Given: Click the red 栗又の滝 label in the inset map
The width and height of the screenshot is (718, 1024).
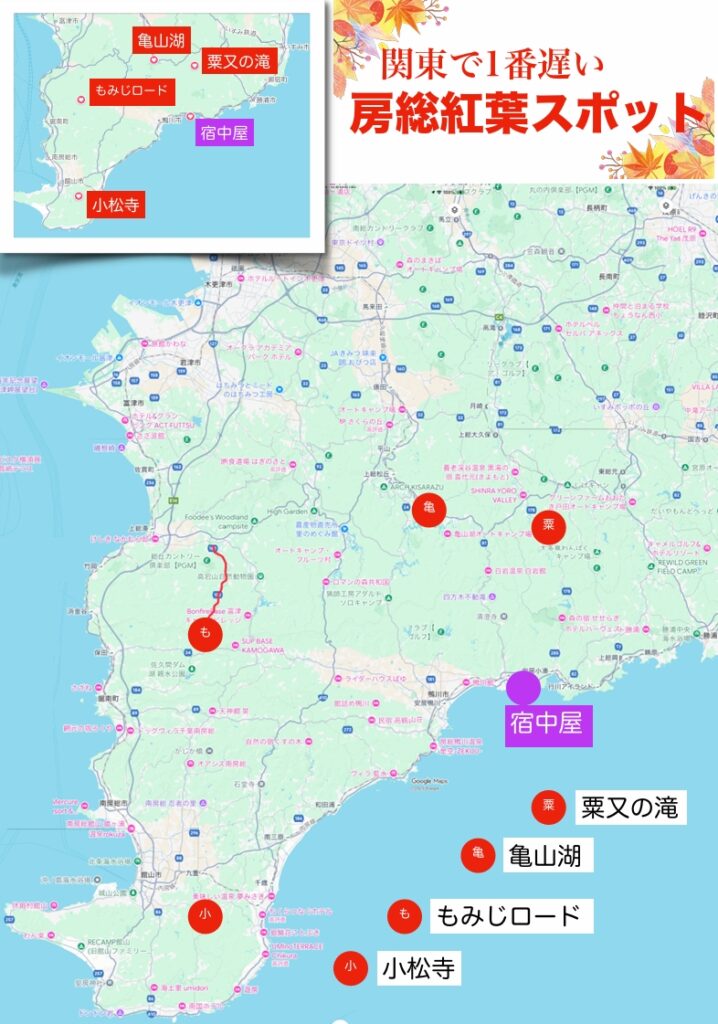Looking at the screenshot, I should [238, 61].
